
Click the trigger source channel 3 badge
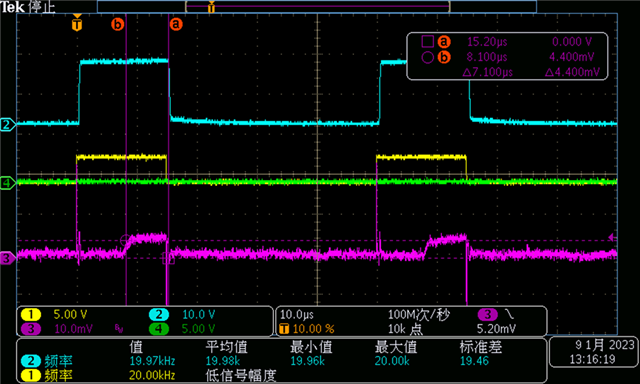[x=488, y=315]
